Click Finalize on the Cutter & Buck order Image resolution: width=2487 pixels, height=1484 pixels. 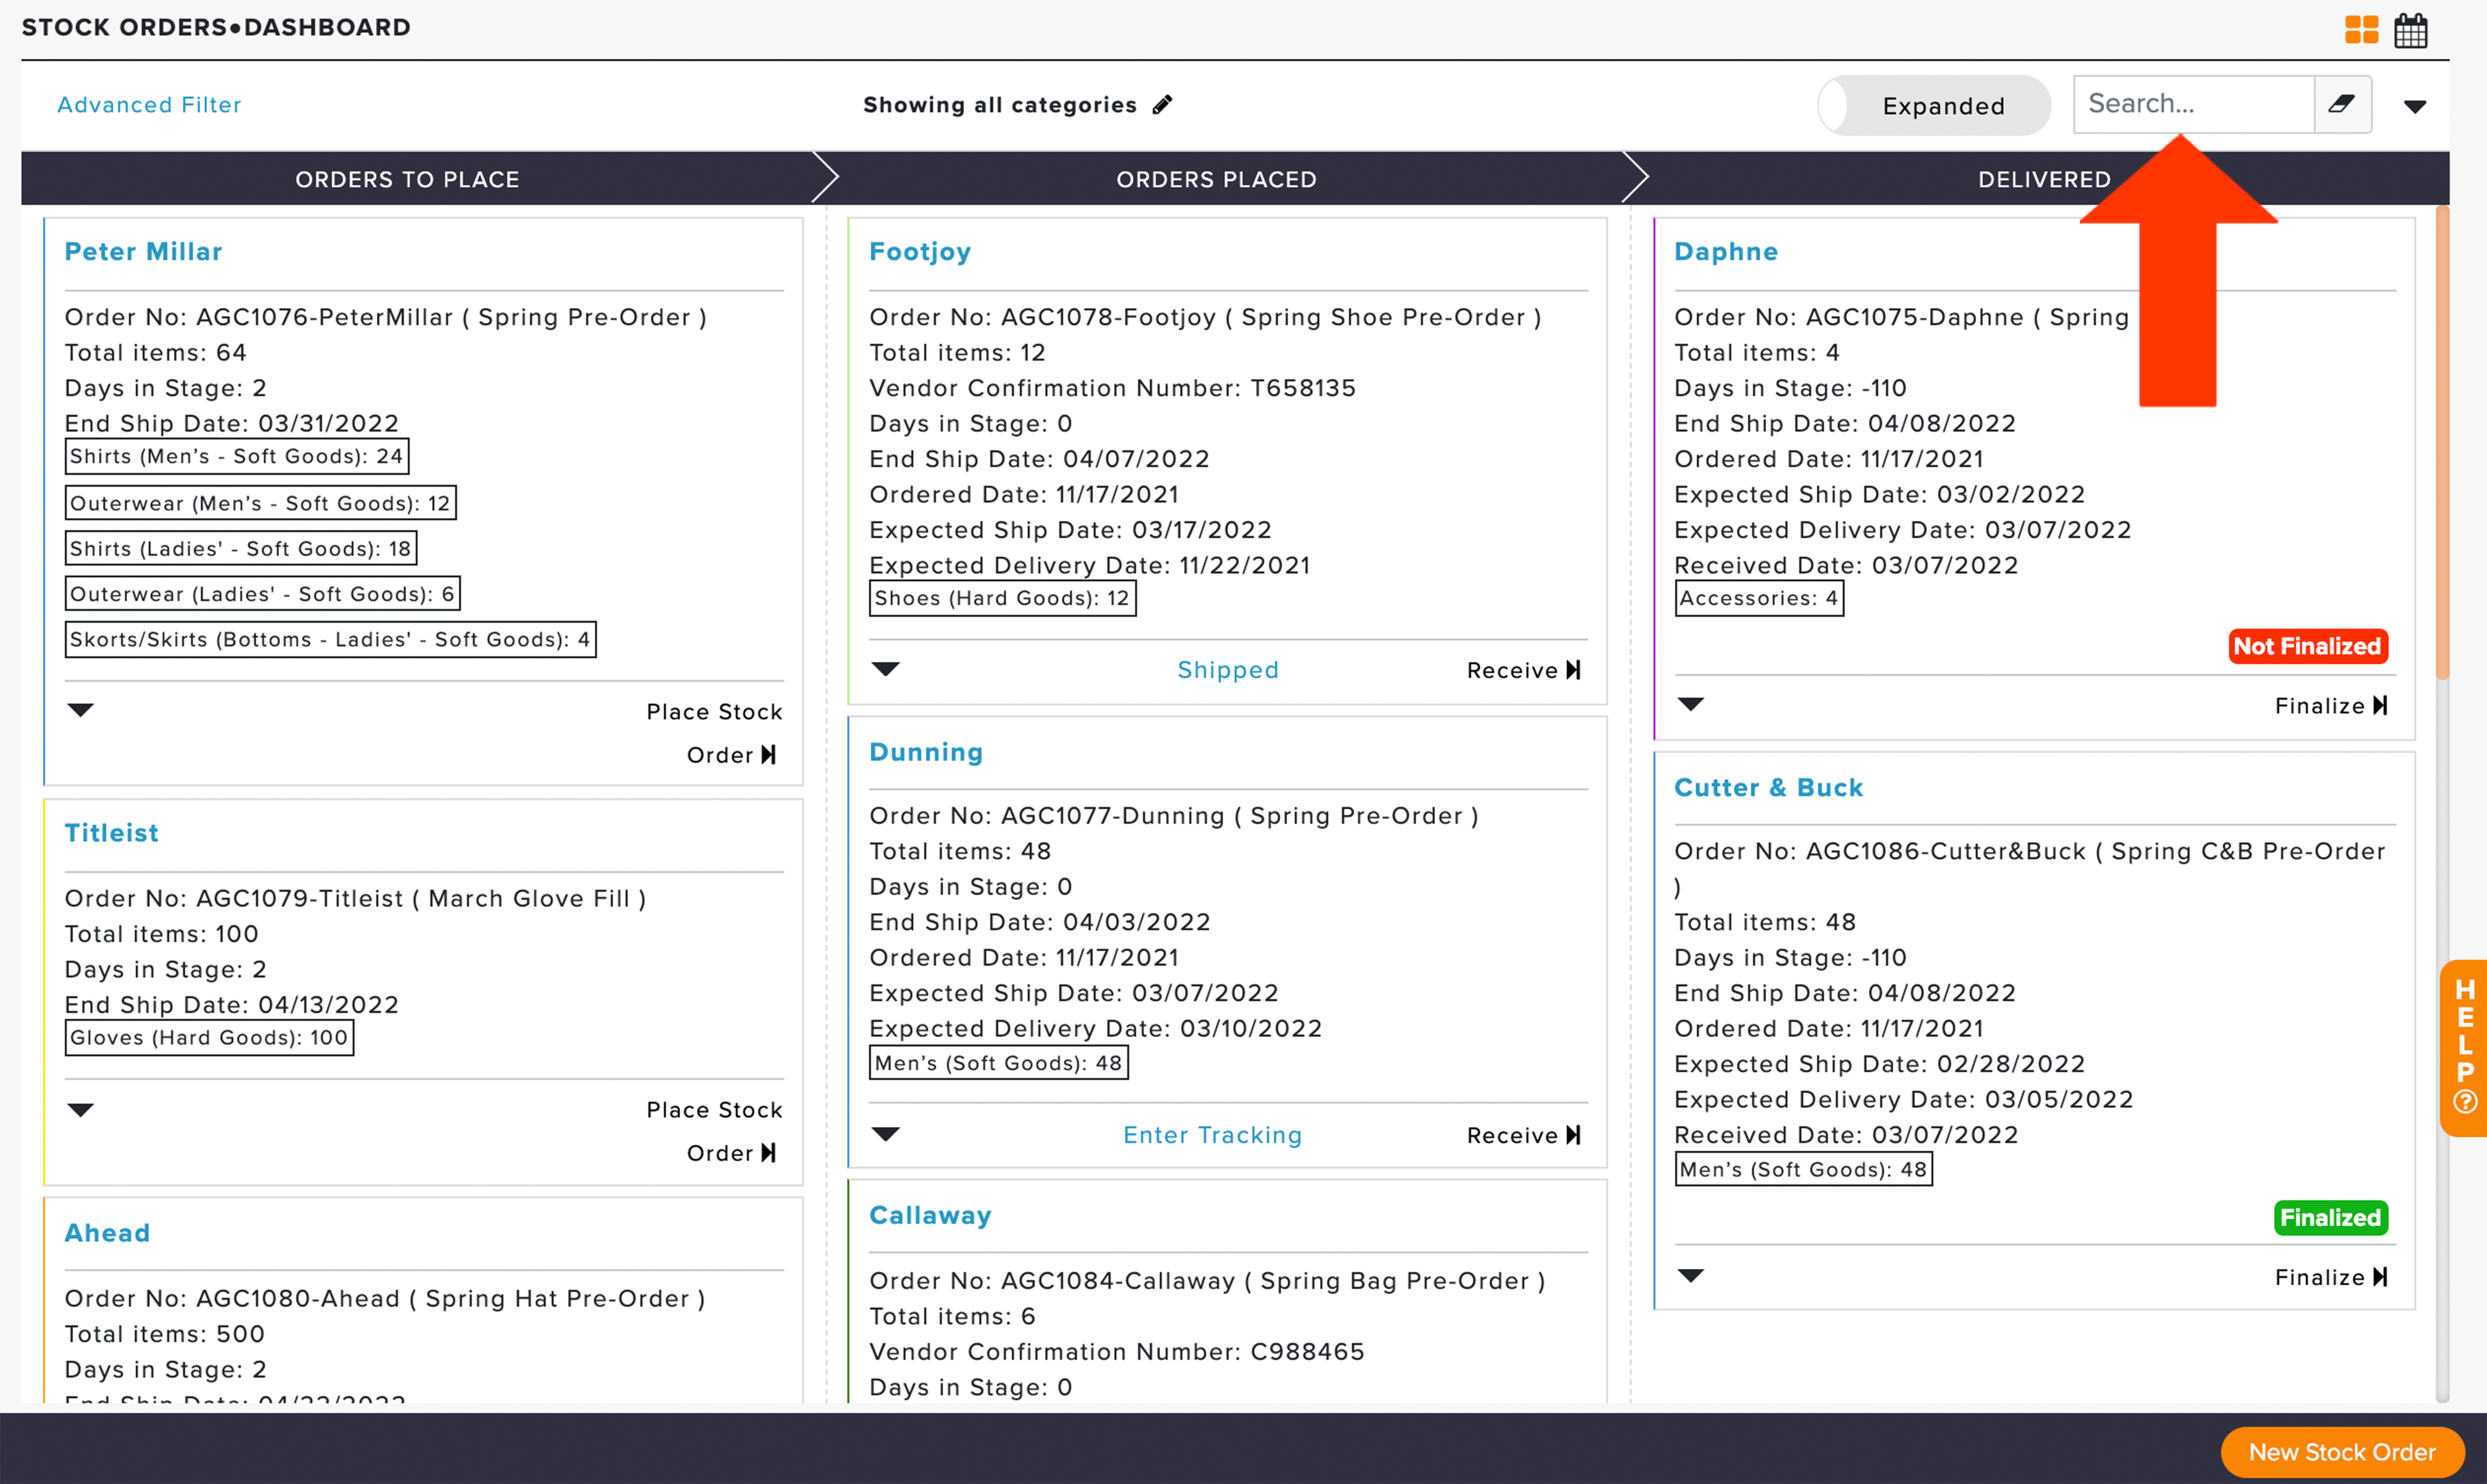pos(2331,1277)
